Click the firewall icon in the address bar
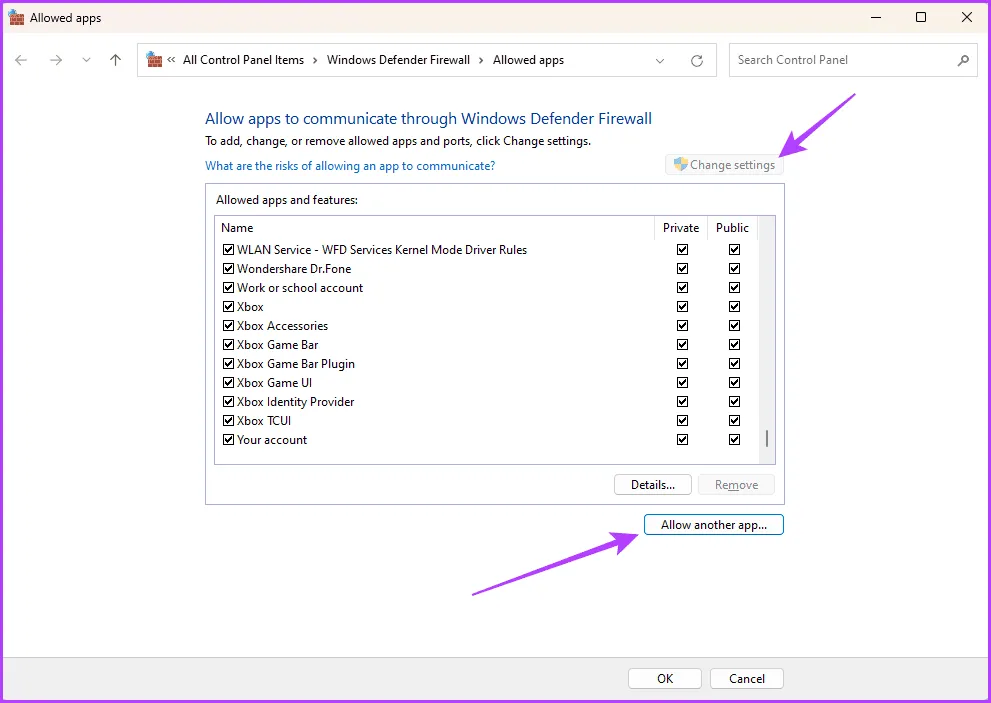991x703 pixels. (154, 59)
